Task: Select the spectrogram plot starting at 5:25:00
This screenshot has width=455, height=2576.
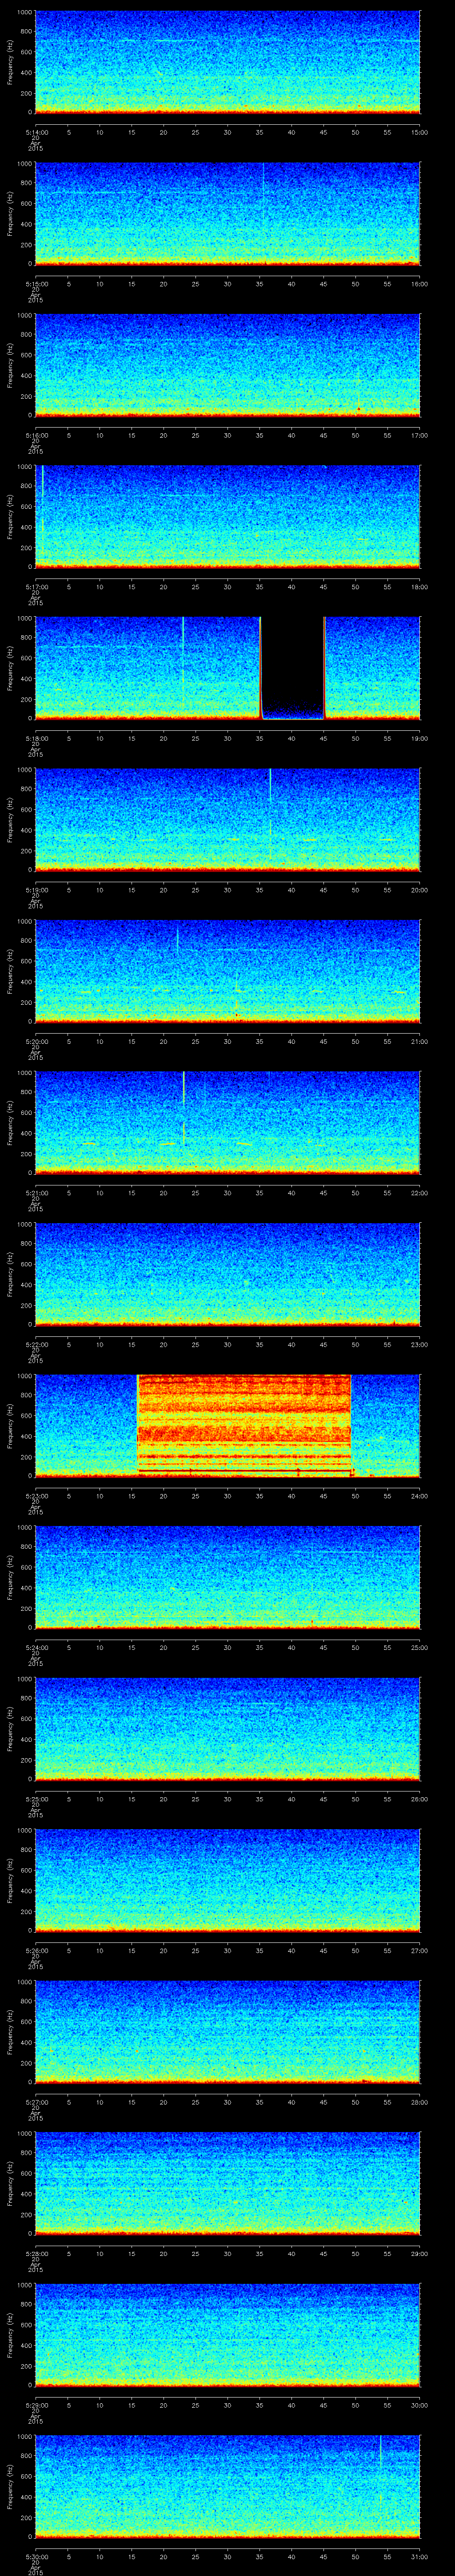Action: point(227,1729)
